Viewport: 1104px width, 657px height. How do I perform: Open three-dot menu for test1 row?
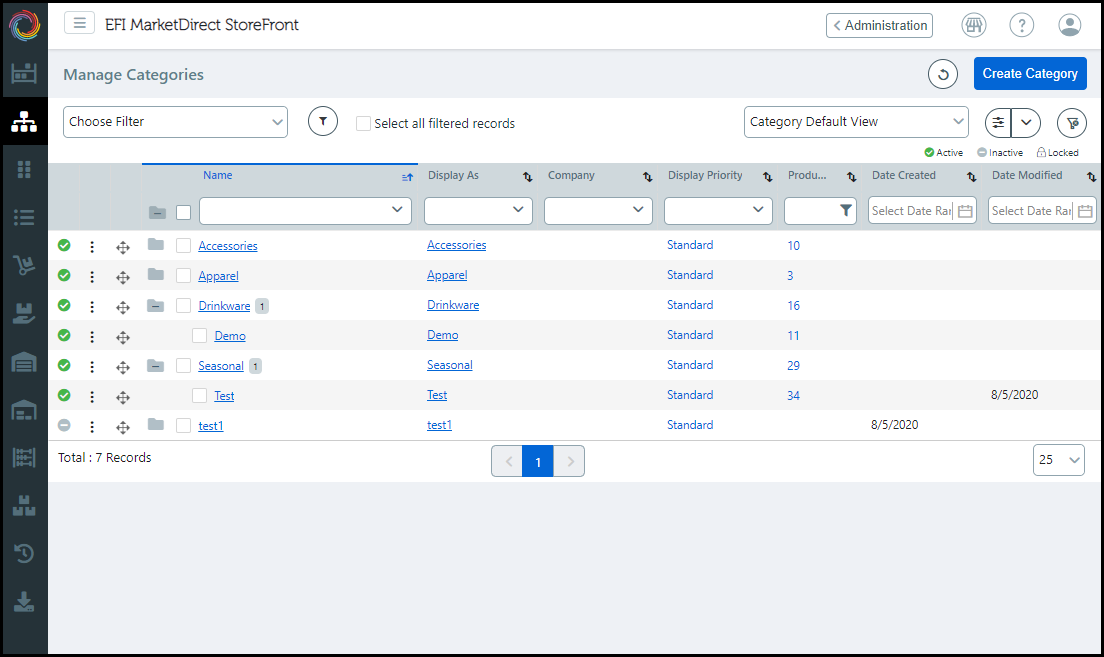pos(92,426)
